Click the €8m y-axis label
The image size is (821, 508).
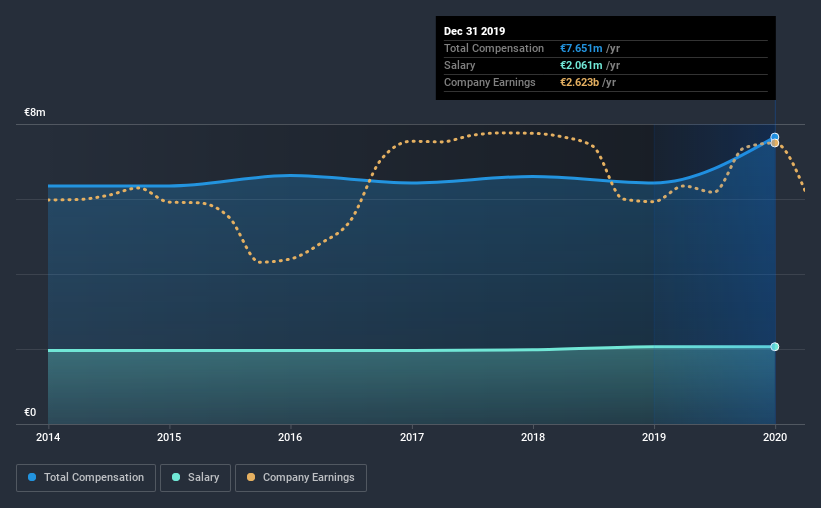point(35,113)
